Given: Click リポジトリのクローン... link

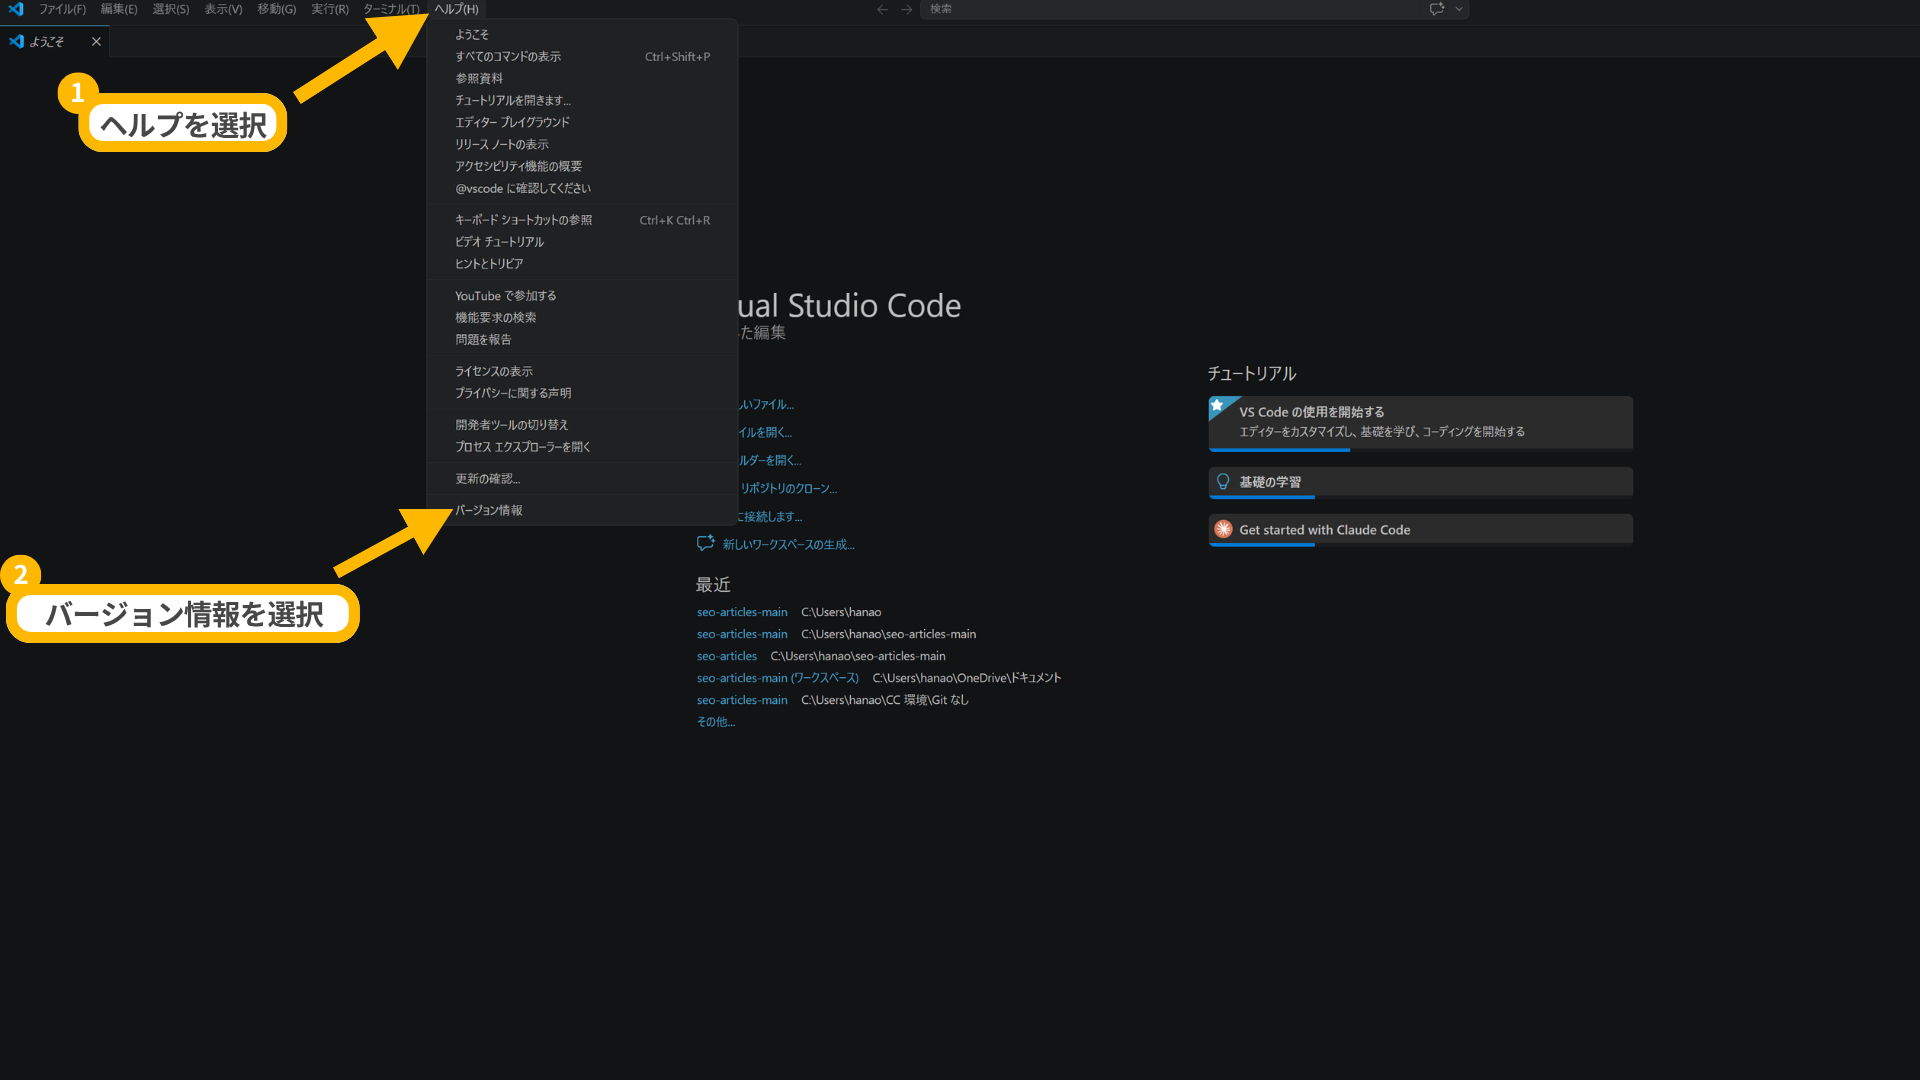Looking at the screenshot, I should pos(788,489).
